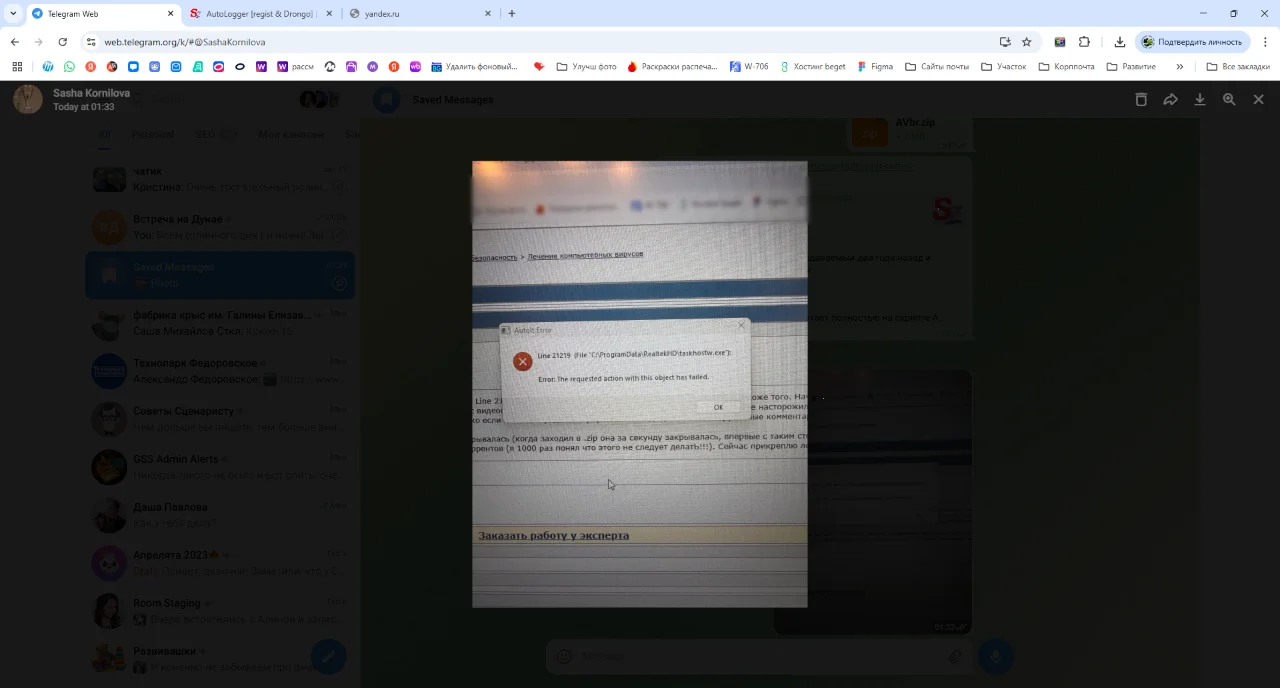The image size is (1280, 688).
Task: Click Sasha Kornilova sender avatar
Action: click(x=28, y=99)
